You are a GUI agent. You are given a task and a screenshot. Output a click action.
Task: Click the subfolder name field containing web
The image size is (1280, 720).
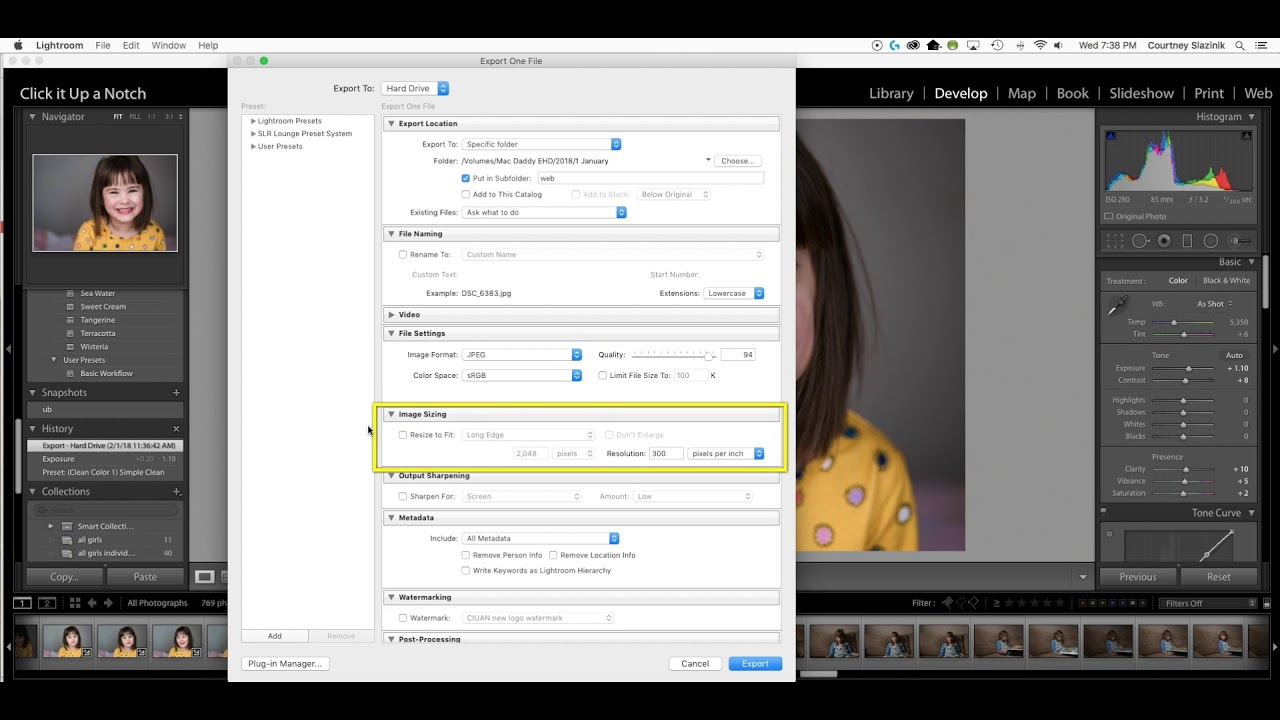click(x=650, y=178)
